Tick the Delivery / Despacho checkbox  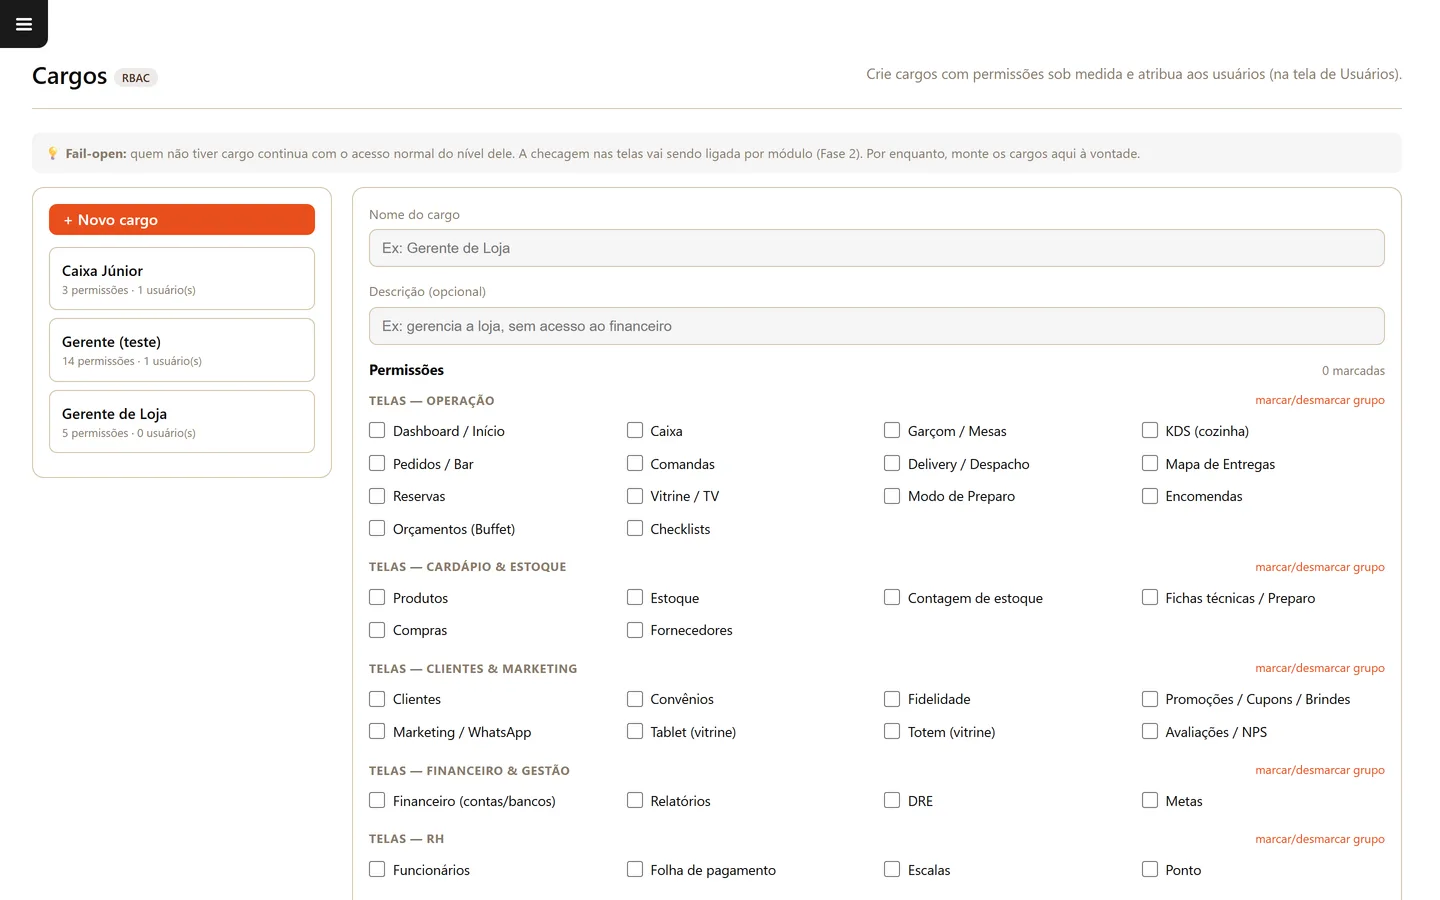pyautogui.click(x=892, y=463)
